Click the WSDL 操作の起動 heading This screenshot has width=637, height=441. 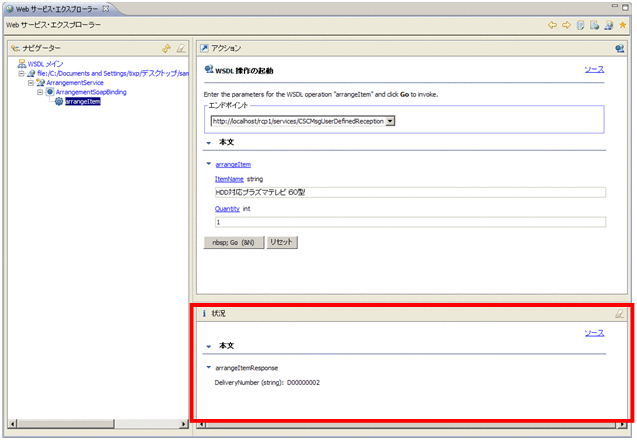pyautogui.click(x=244, y=71)
